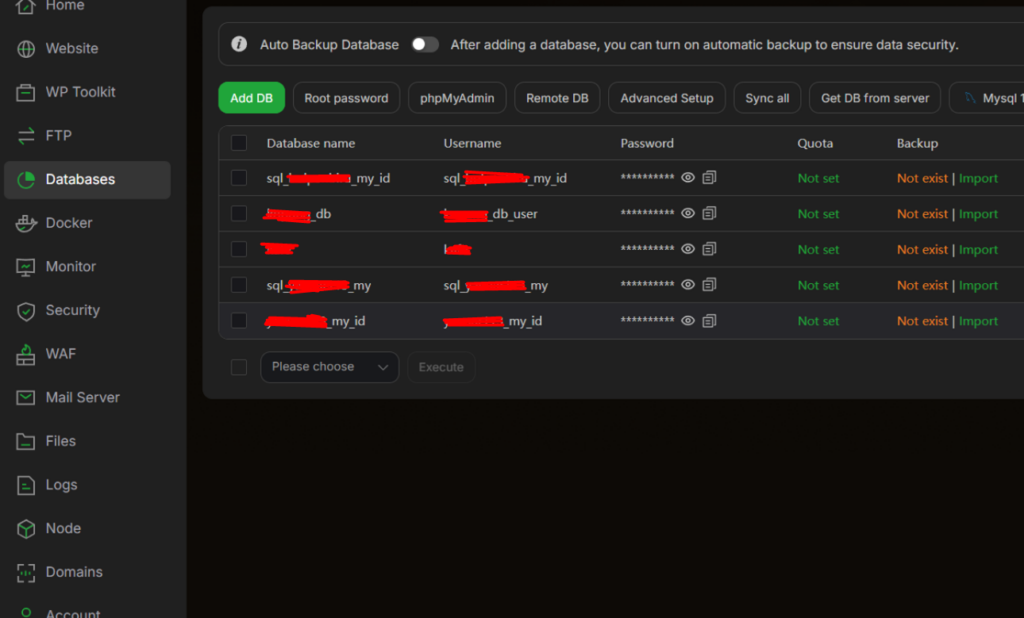Image resolution: width=1024 pixels, height=618 pixels.
Task: Click the Root password button
Action: coord(346,98)
